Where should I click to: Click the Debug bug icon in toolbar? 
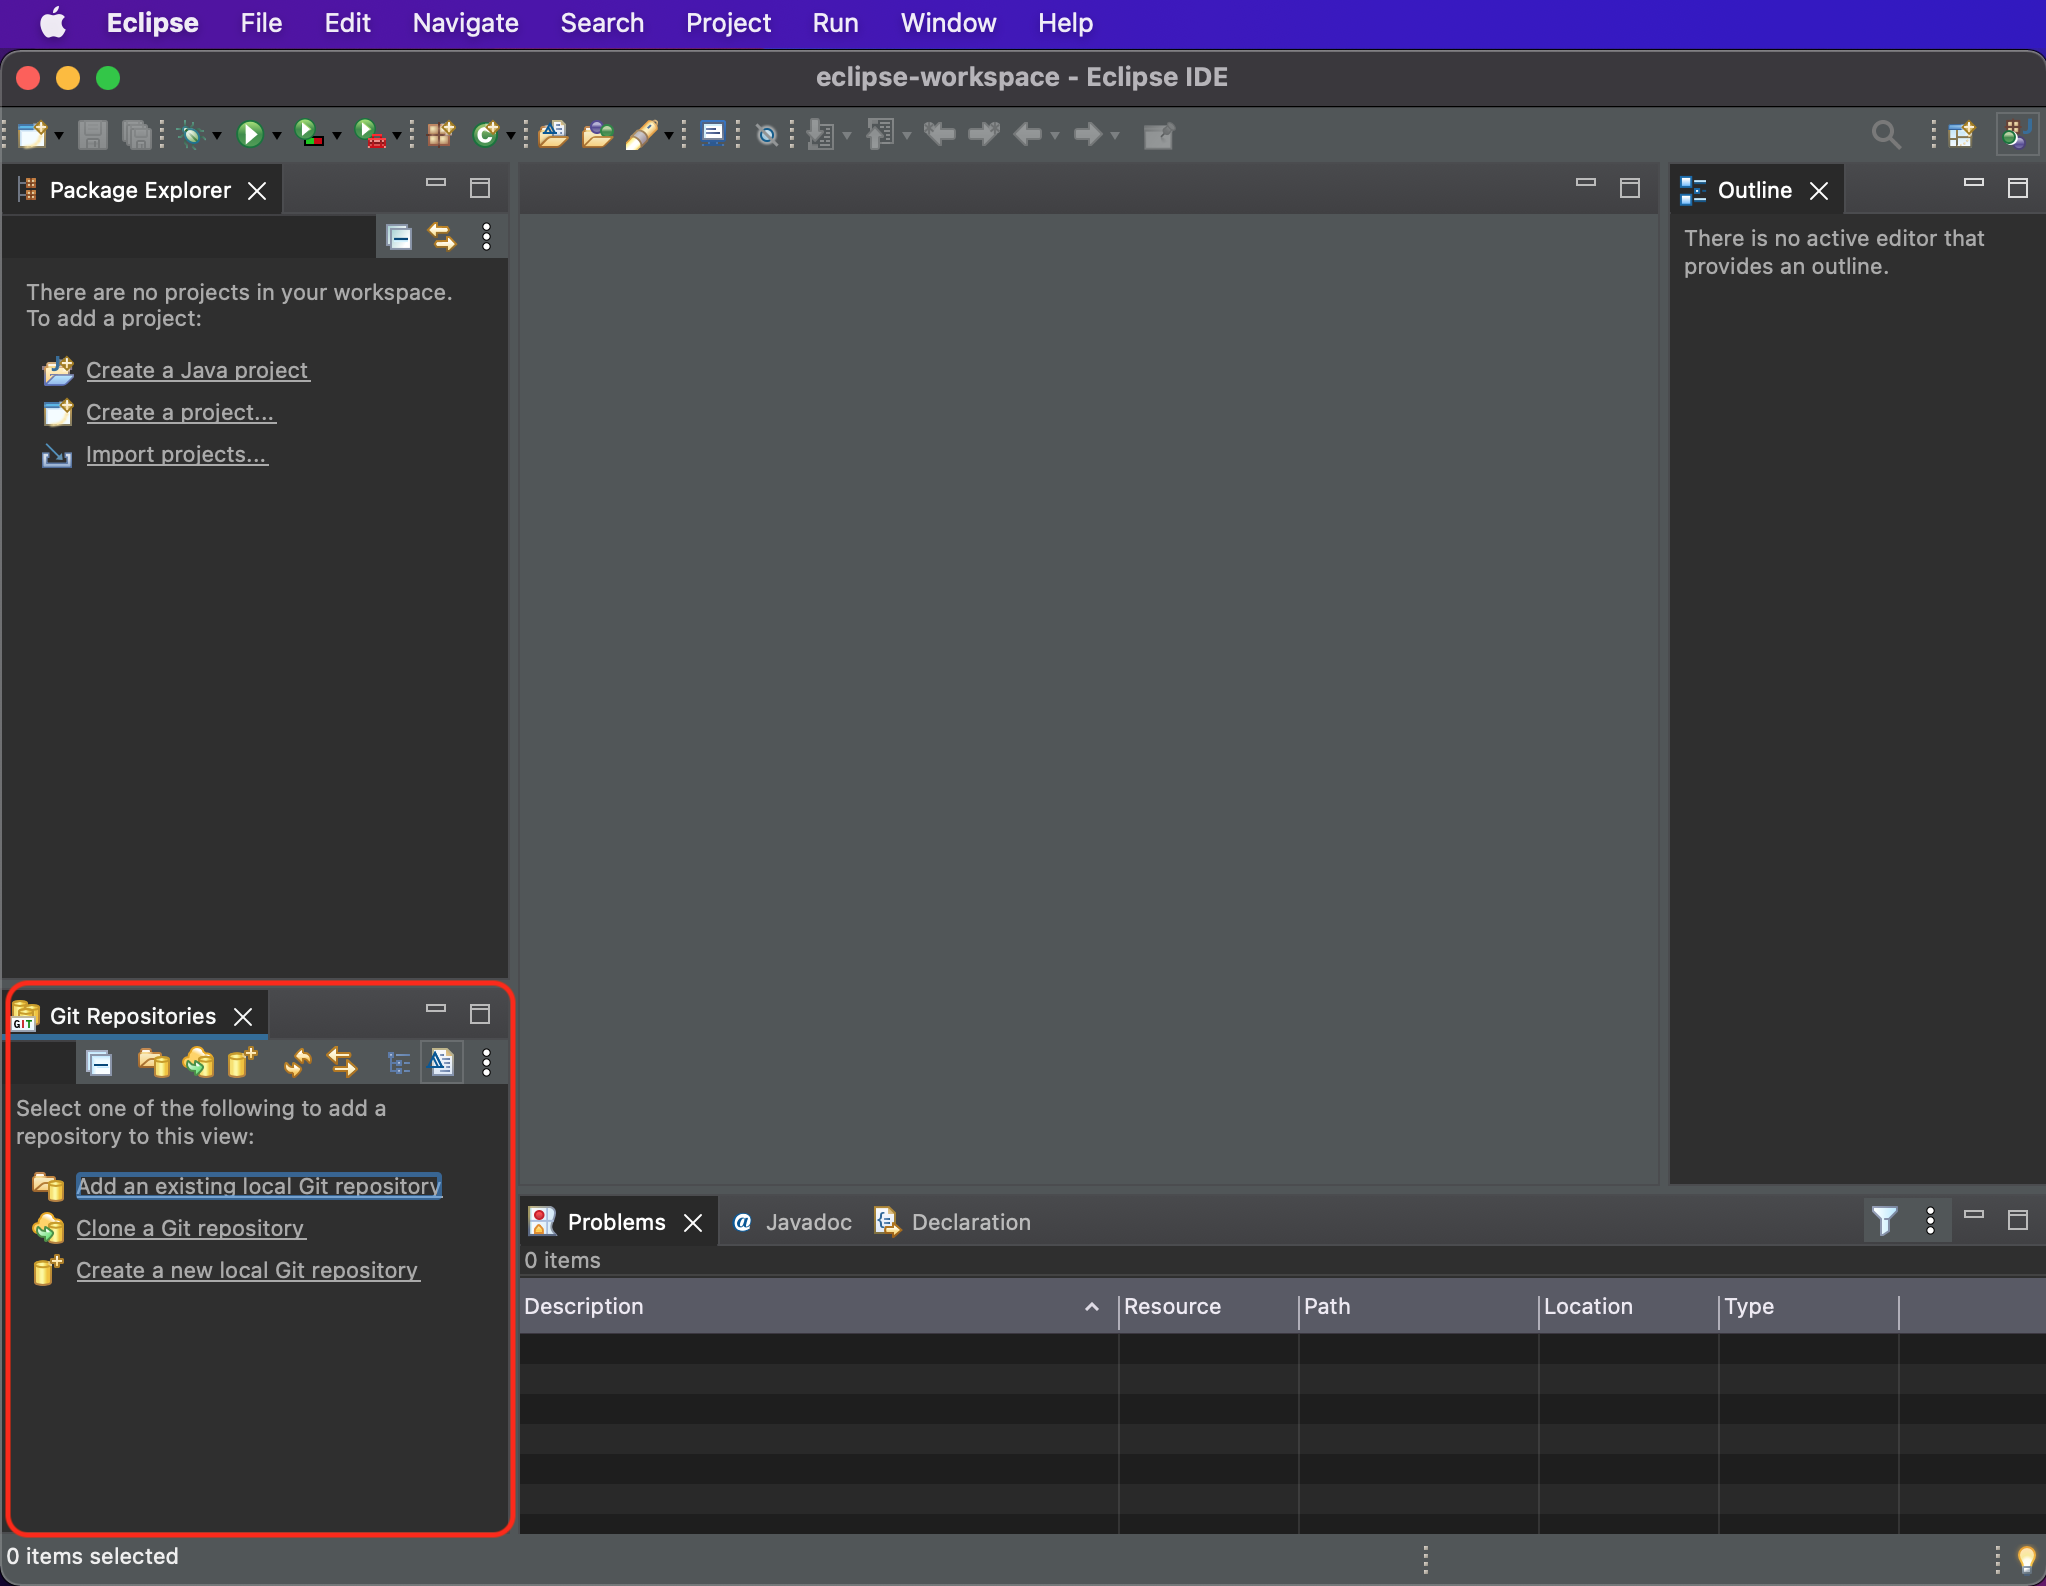click(x=190, y=134)
